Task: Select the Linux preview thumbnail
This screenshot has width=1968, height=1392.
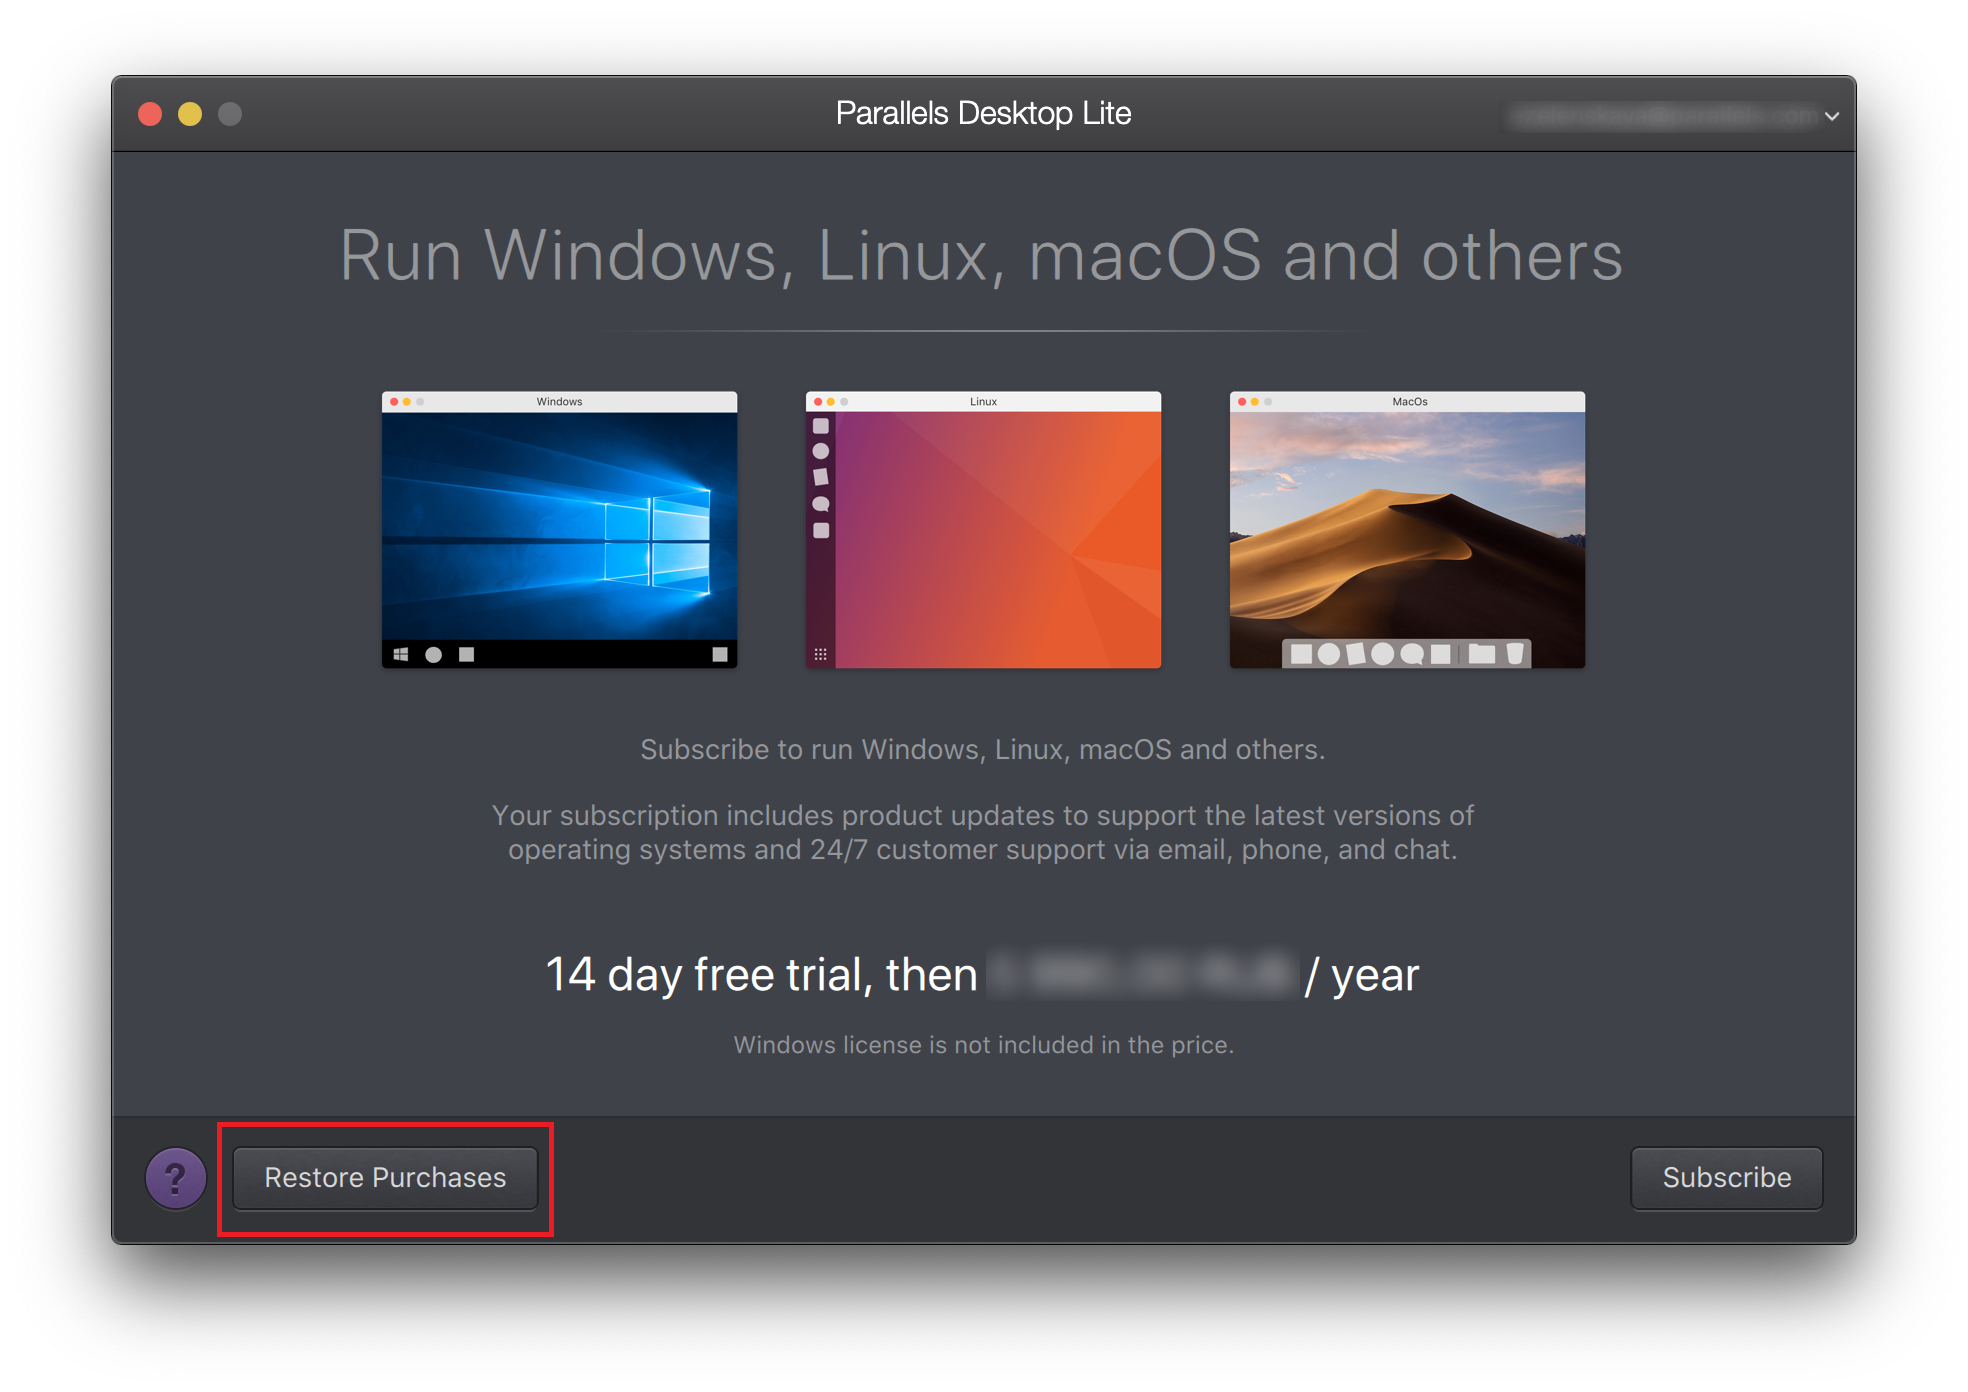Action: point(983,529)
